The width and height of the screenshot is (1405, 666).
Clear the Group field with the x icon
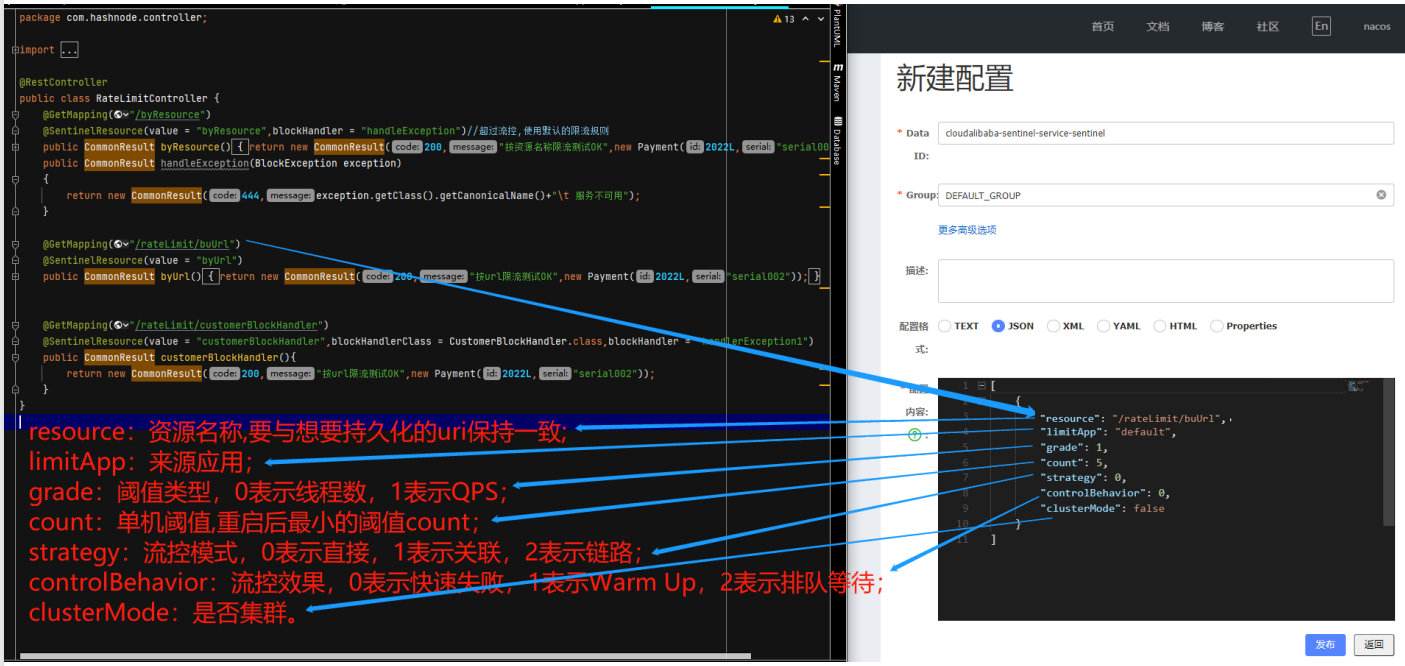1381,195
